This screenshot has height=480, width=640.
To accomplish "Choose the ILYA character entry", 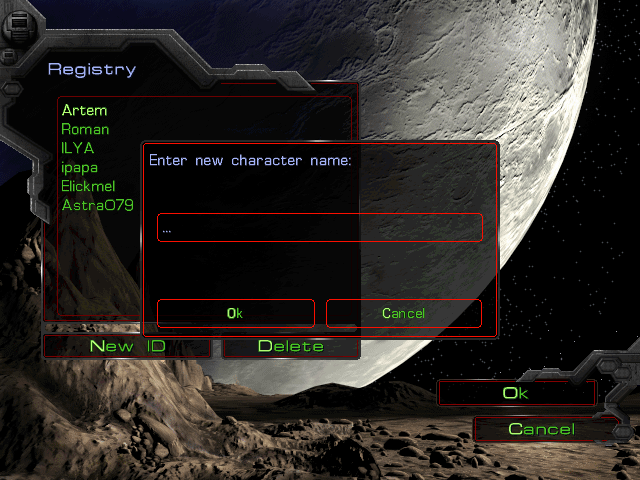I will click(78, 148).
